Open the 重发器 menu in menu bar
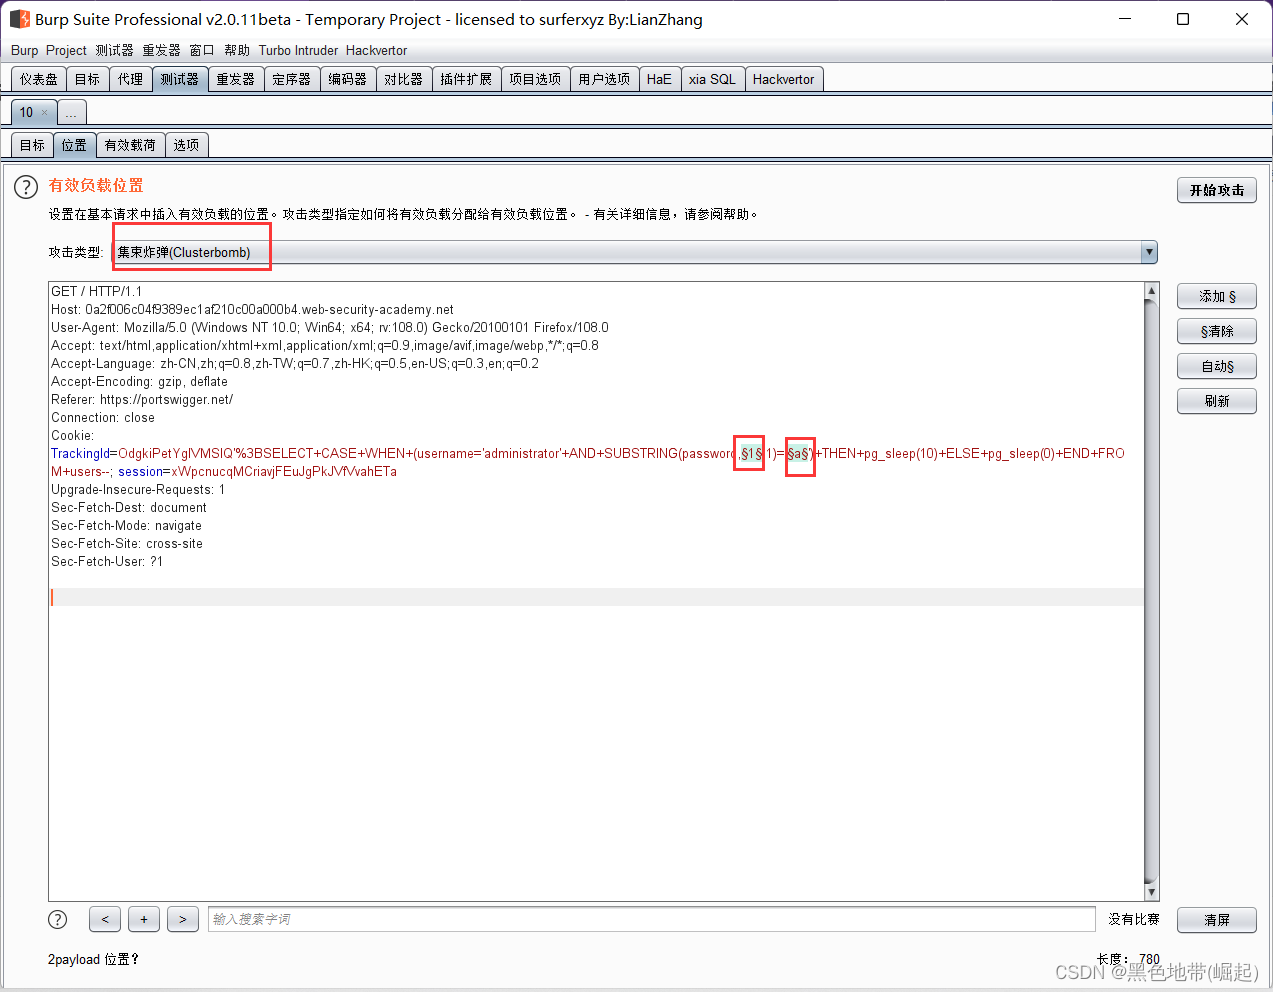 click(161, 50)
